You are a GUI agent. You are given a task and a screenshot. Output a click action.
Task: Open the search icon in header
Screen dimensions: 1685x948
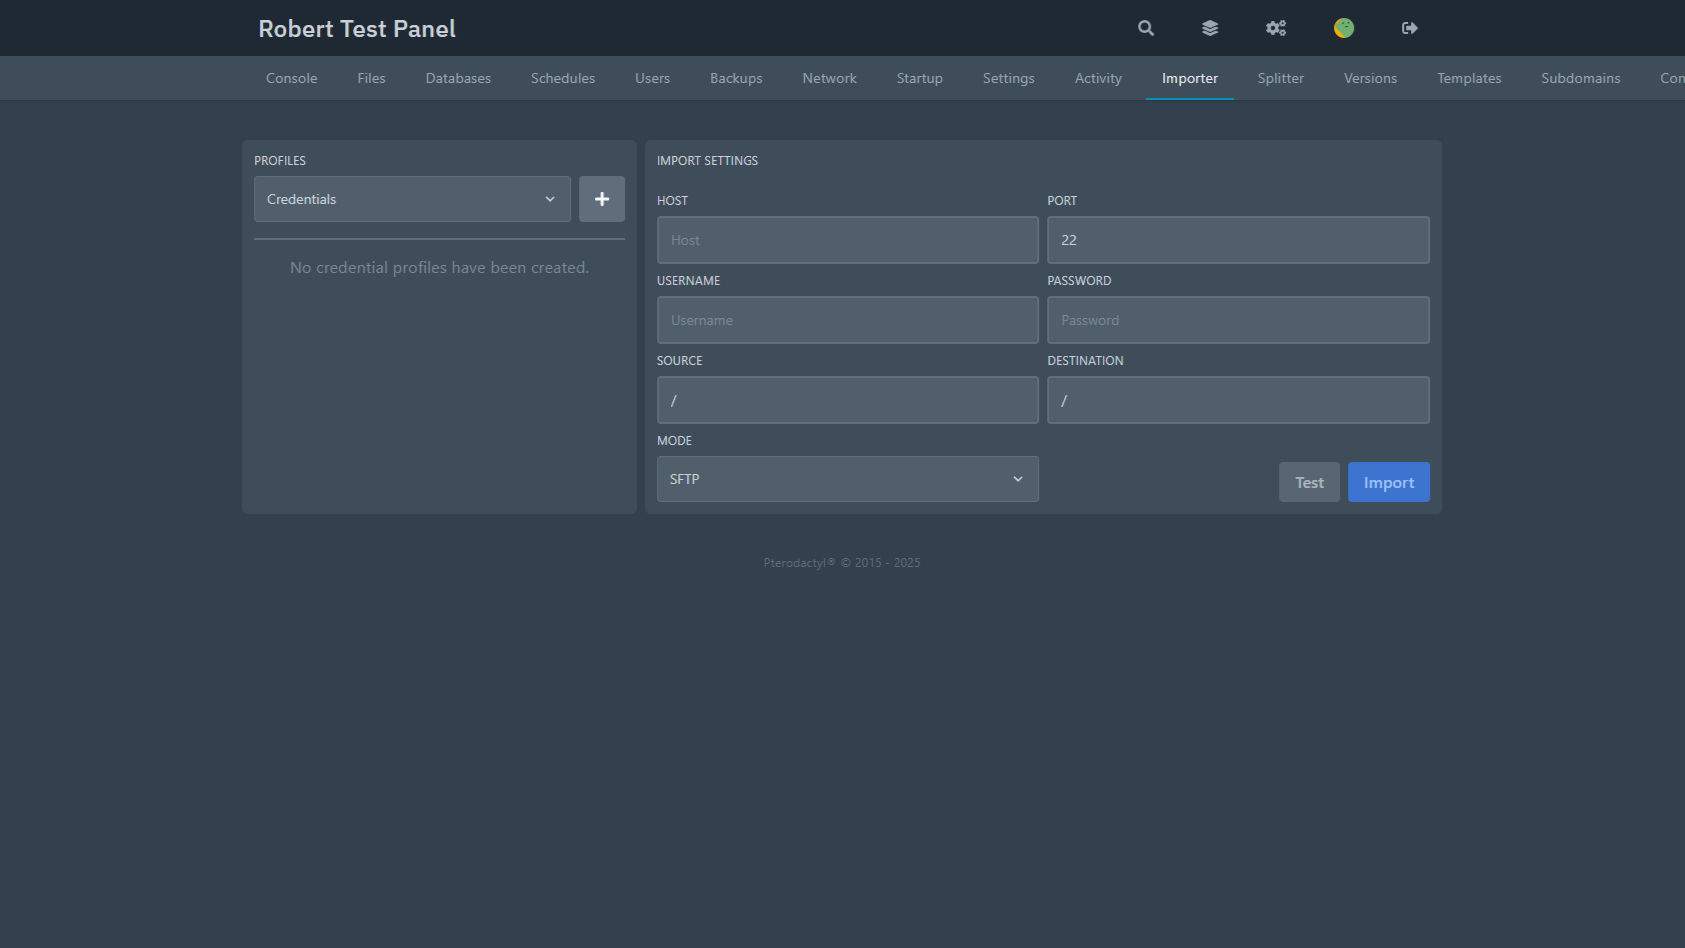click(x=1146, y=28)
